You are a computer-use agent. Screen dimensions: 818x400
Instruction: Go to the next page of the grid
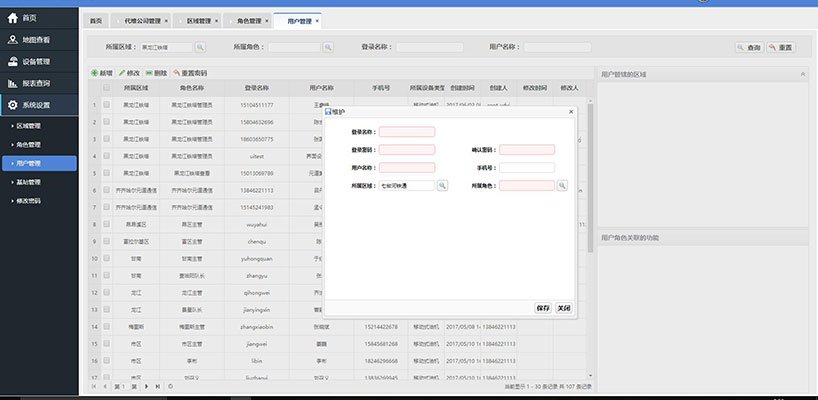click(x=146, y=385)
